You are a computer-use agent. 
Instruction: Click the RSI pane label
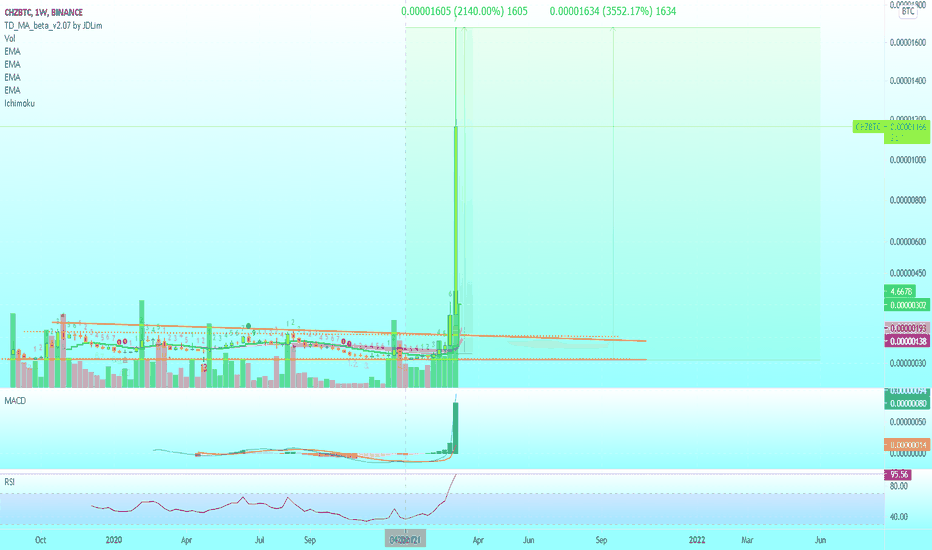tap(9, 482)
